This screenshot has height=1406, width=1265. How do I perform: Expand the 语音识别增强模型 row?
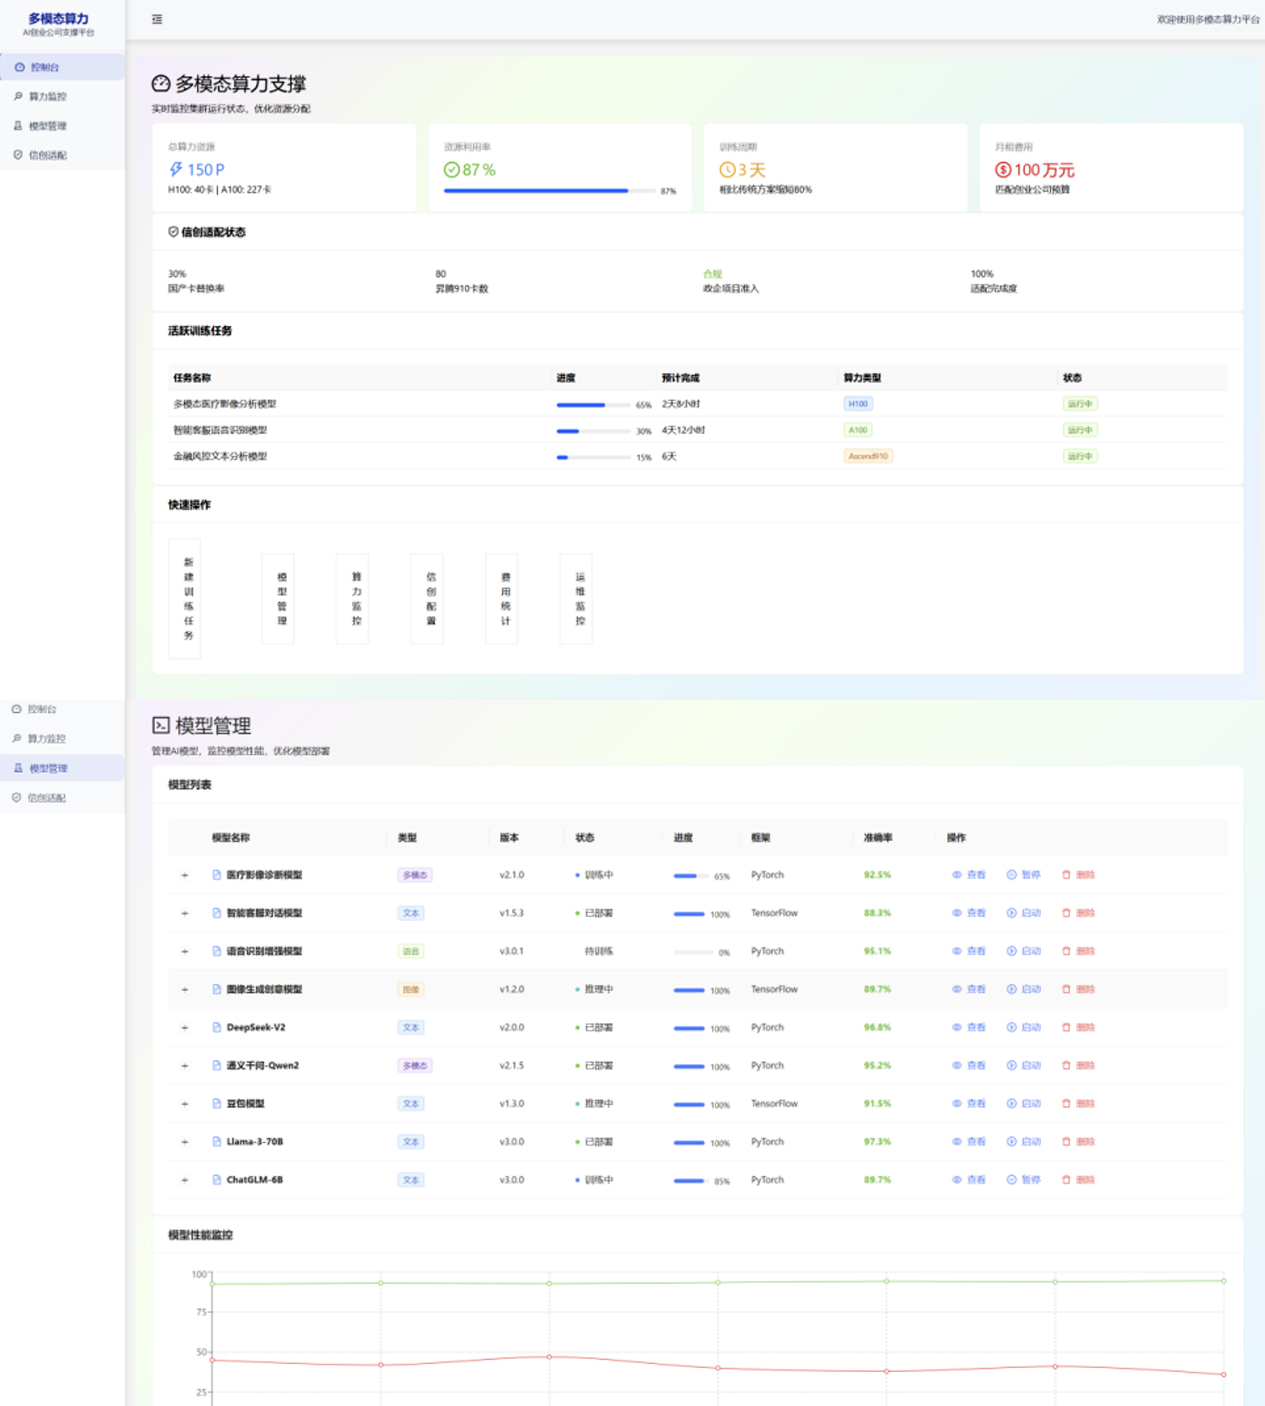point(185,951)
